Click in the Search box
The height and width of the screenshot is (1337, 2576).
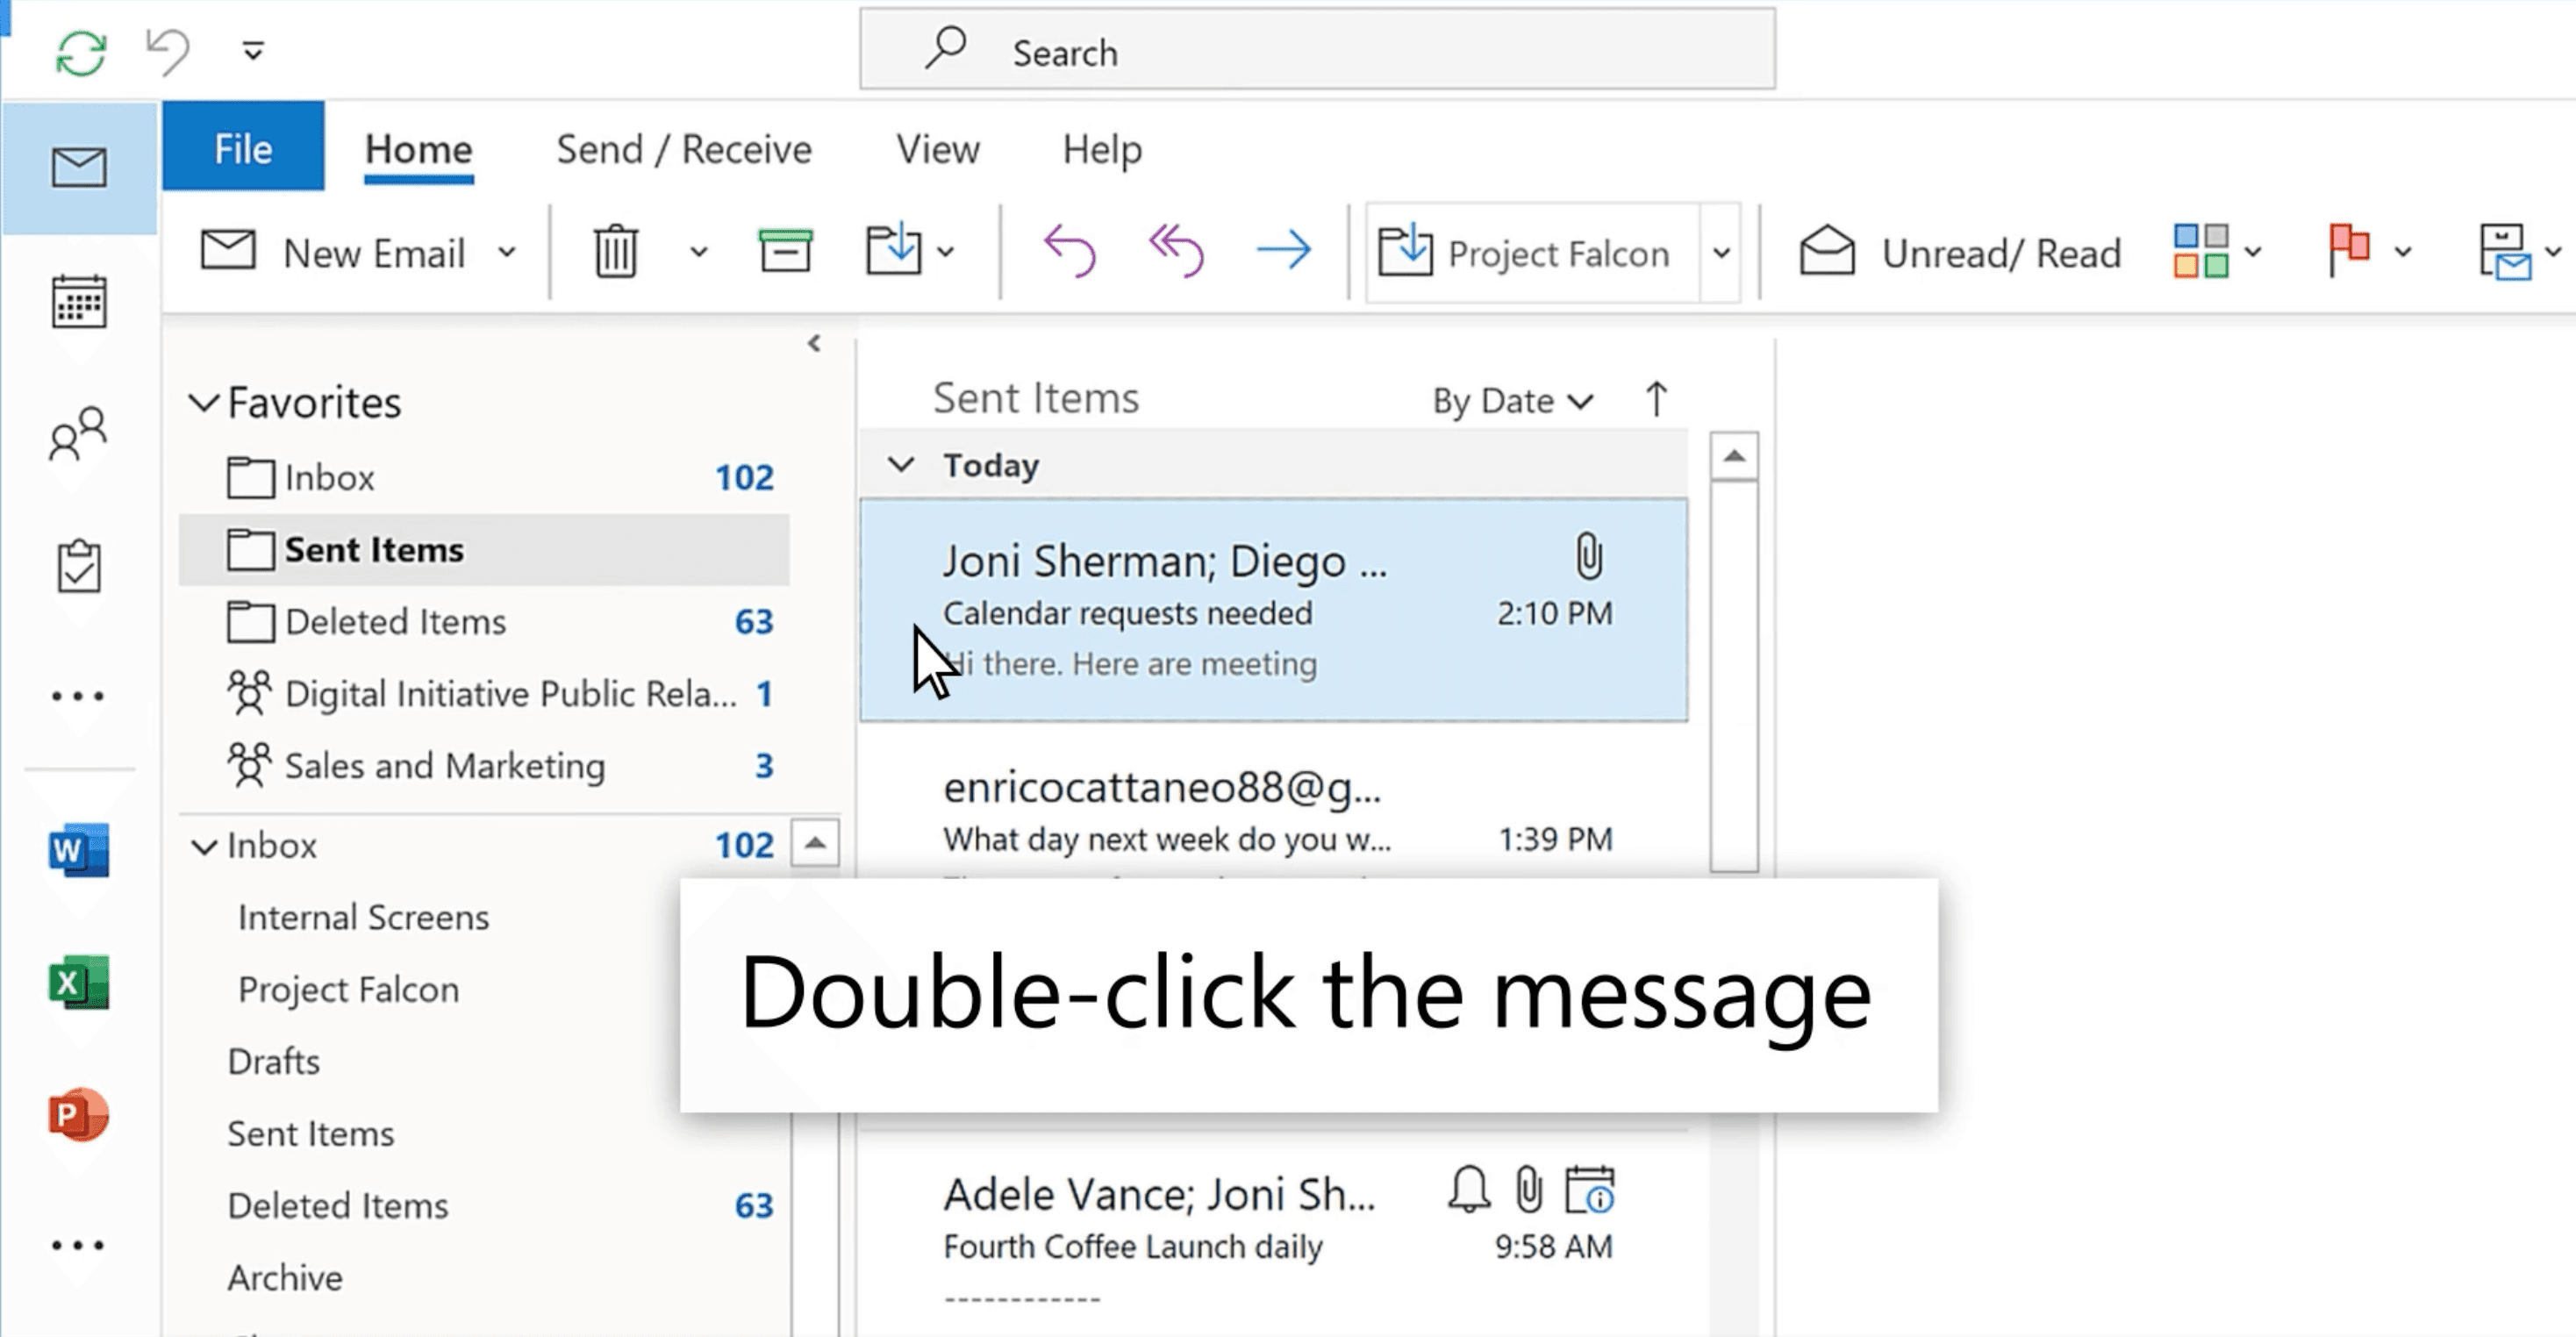[x=1317, y=52]
